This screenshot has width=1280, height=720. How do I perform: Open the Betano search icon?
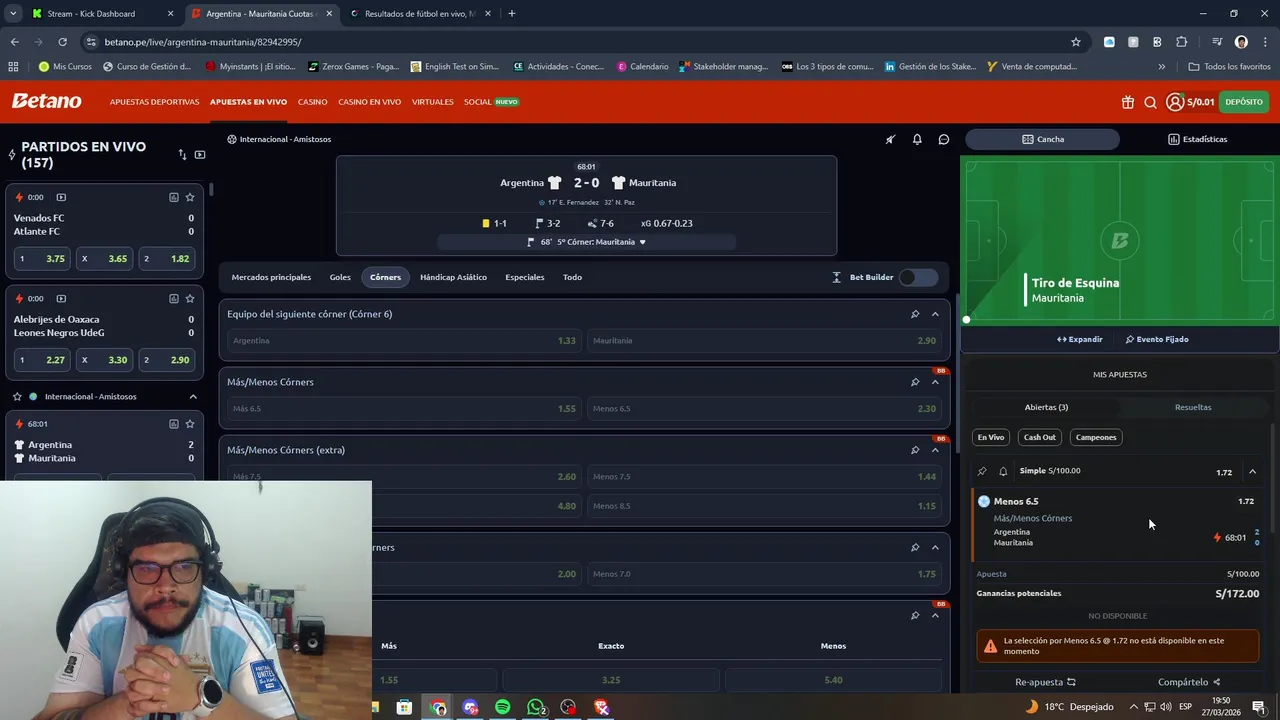point(1150,102)
